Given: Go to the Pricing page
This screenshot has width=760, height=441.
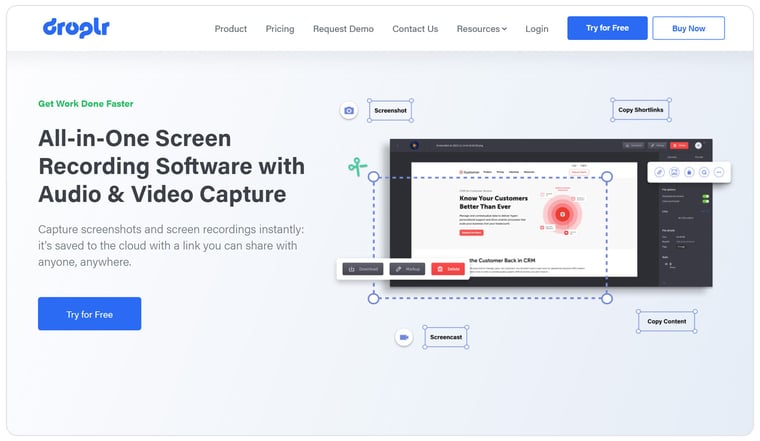Looking at the screenshot, I should click(280, 29).
